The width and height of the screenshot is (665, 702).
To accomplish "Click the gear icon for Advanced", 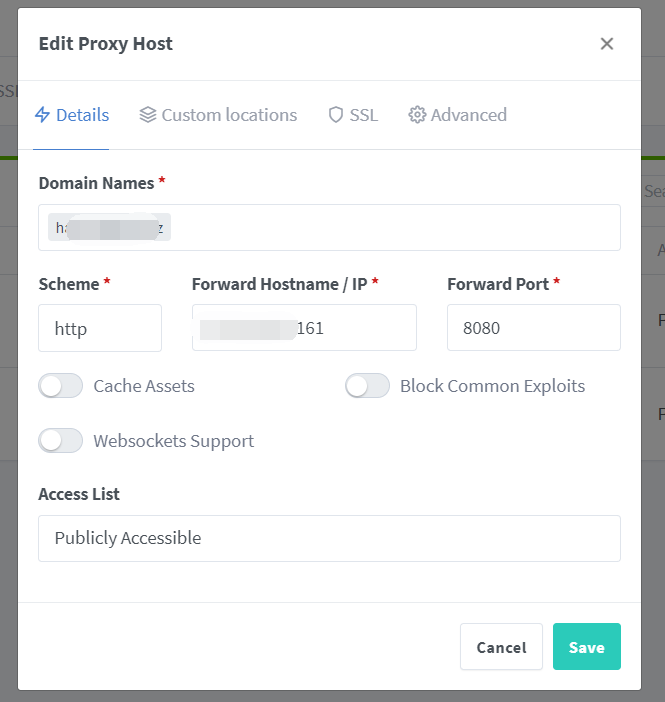I will pyautogui.click(x=417, y=115).
